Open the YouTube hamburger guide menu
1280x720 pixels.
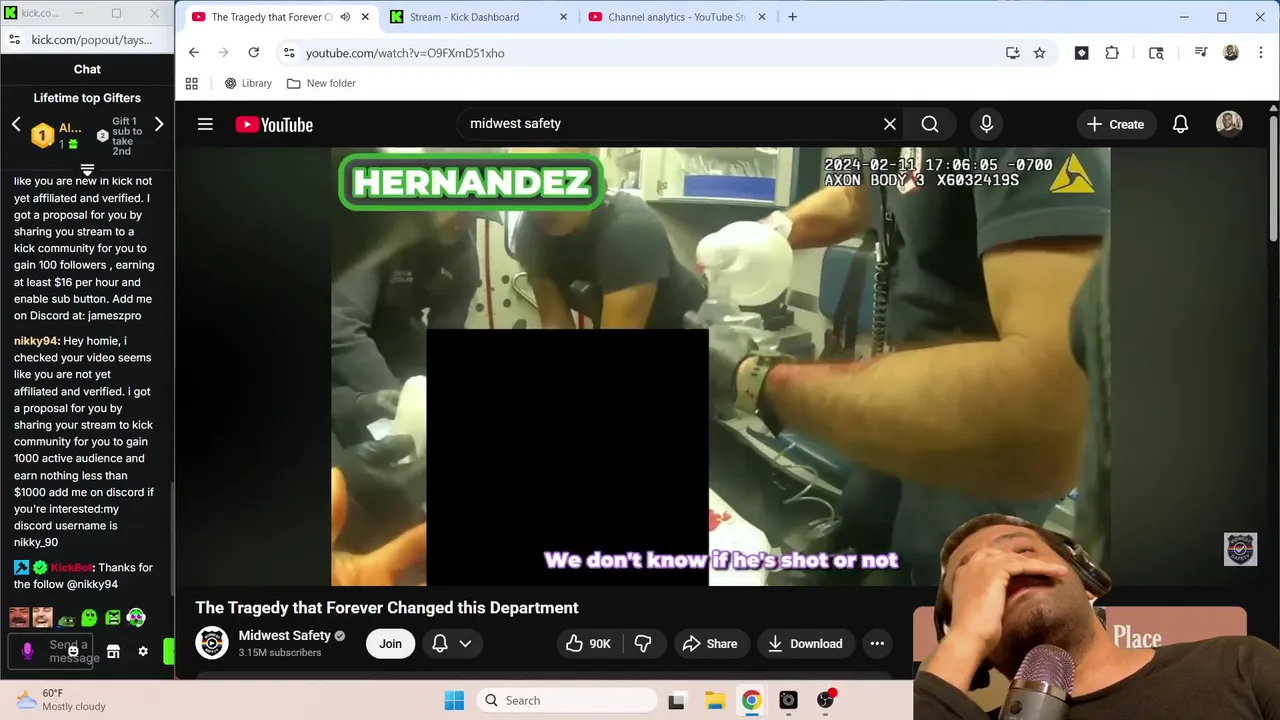tap(205, 124)
